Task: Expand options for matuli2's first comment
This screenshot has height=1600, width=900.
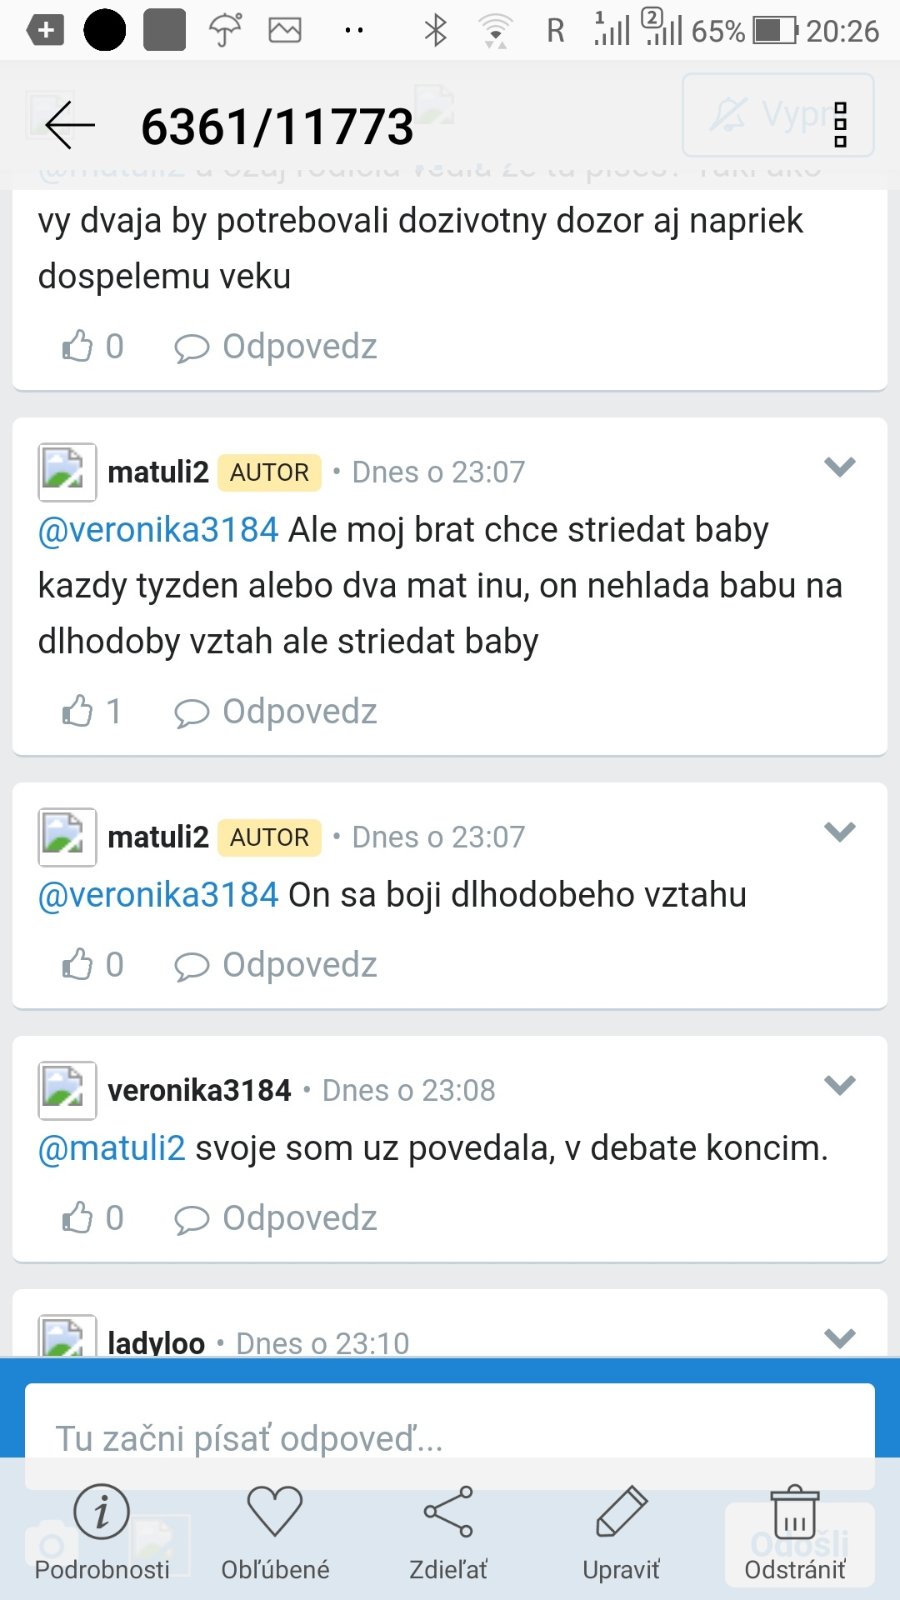Action: [x=839, y=467]
